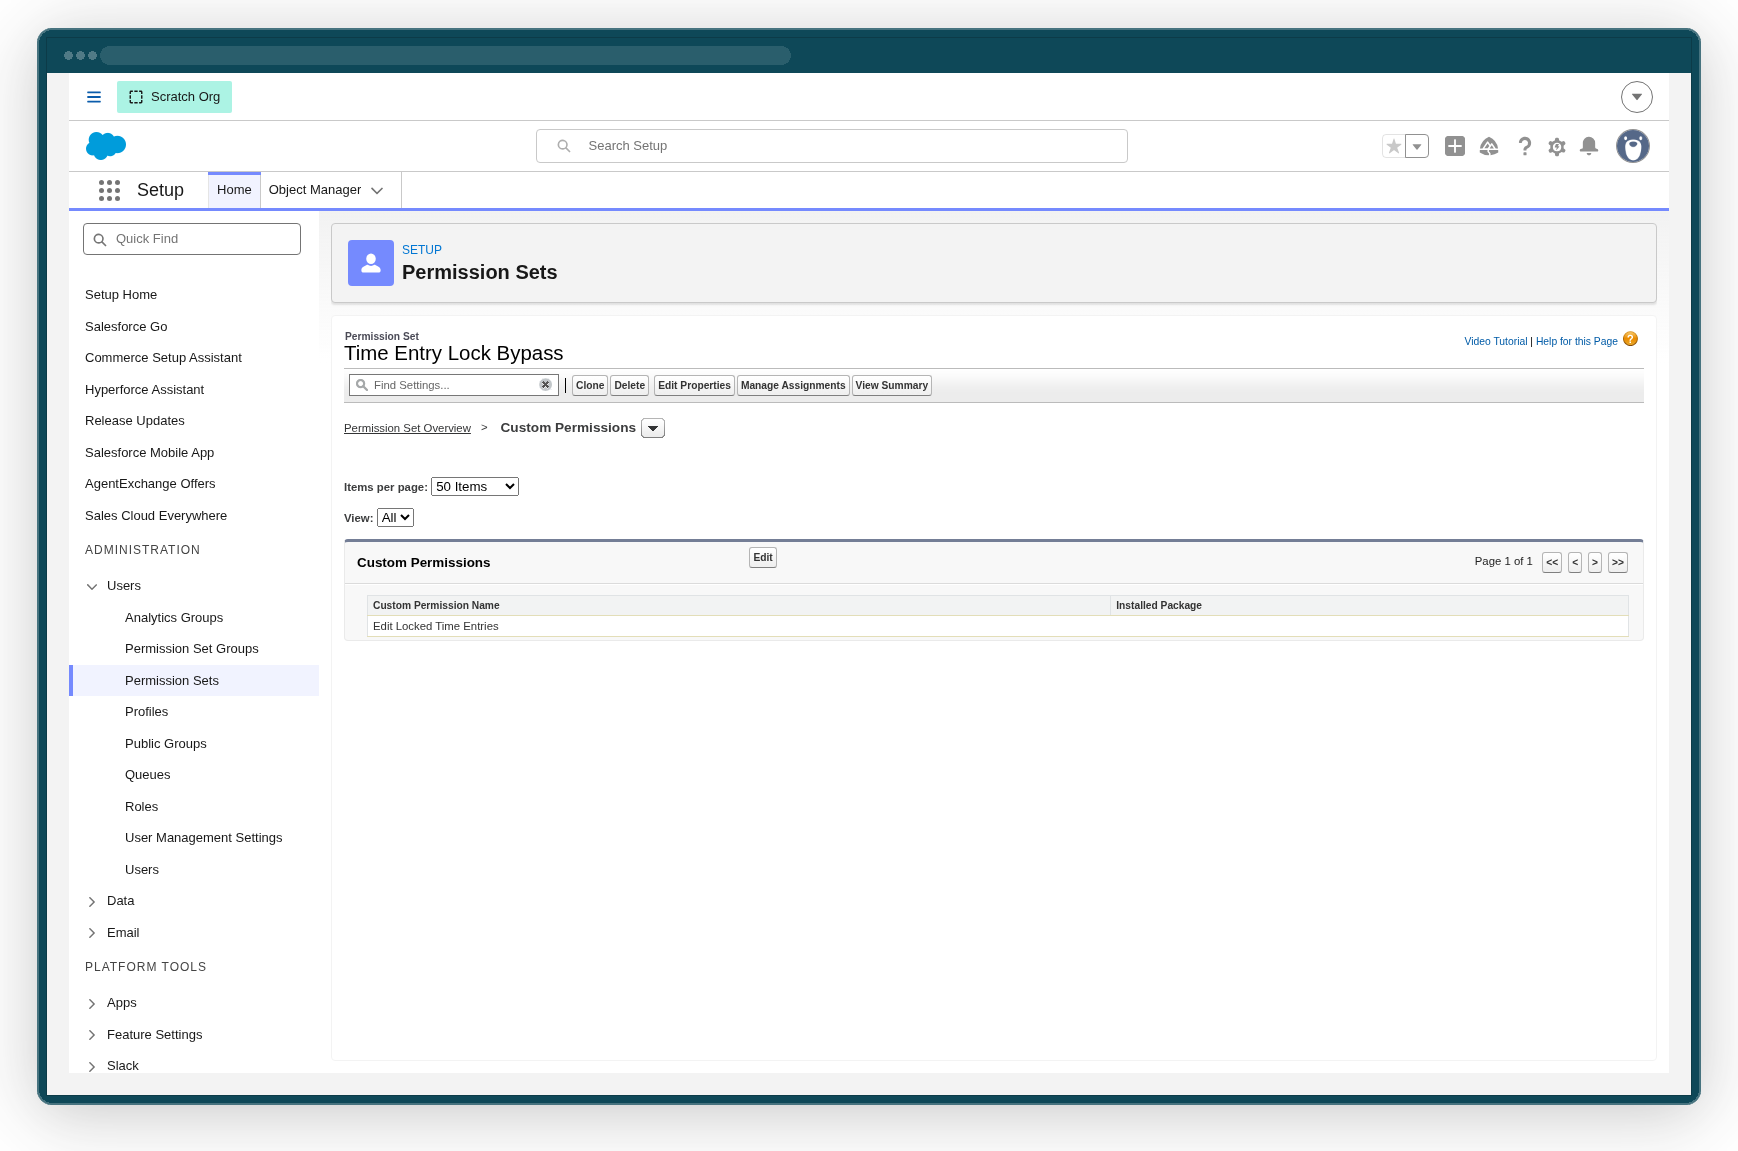The width and height of the screenshot is (1738, 1151).
Task: Click the circled dropdown arrow at top right
Action: tap(1637, 97)
